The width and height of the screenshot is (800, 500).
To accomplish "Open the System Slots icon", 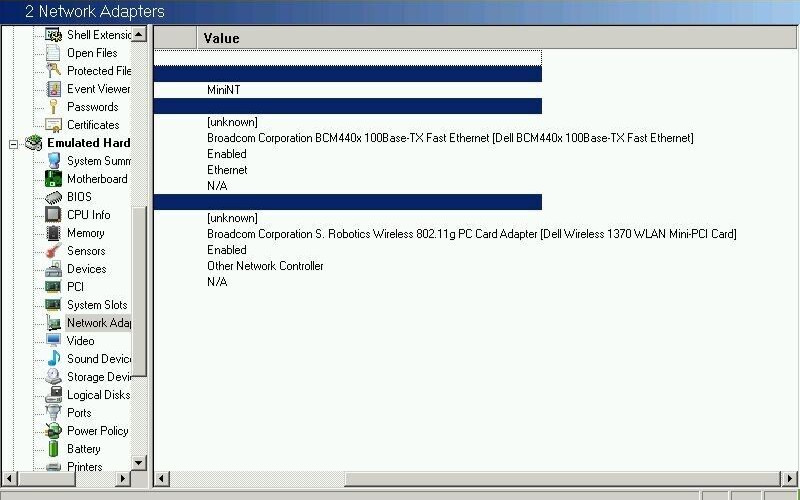I will coord(53,305).
